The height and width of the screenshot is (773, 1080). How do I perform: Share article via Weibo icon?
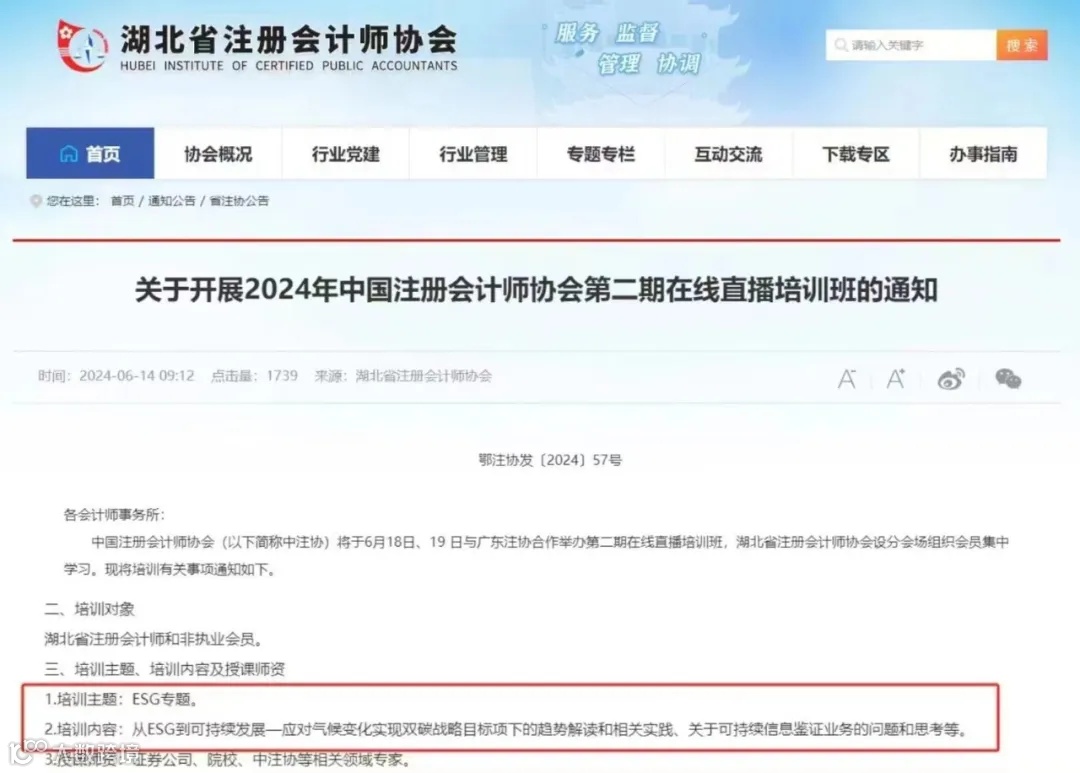point(951,379)
